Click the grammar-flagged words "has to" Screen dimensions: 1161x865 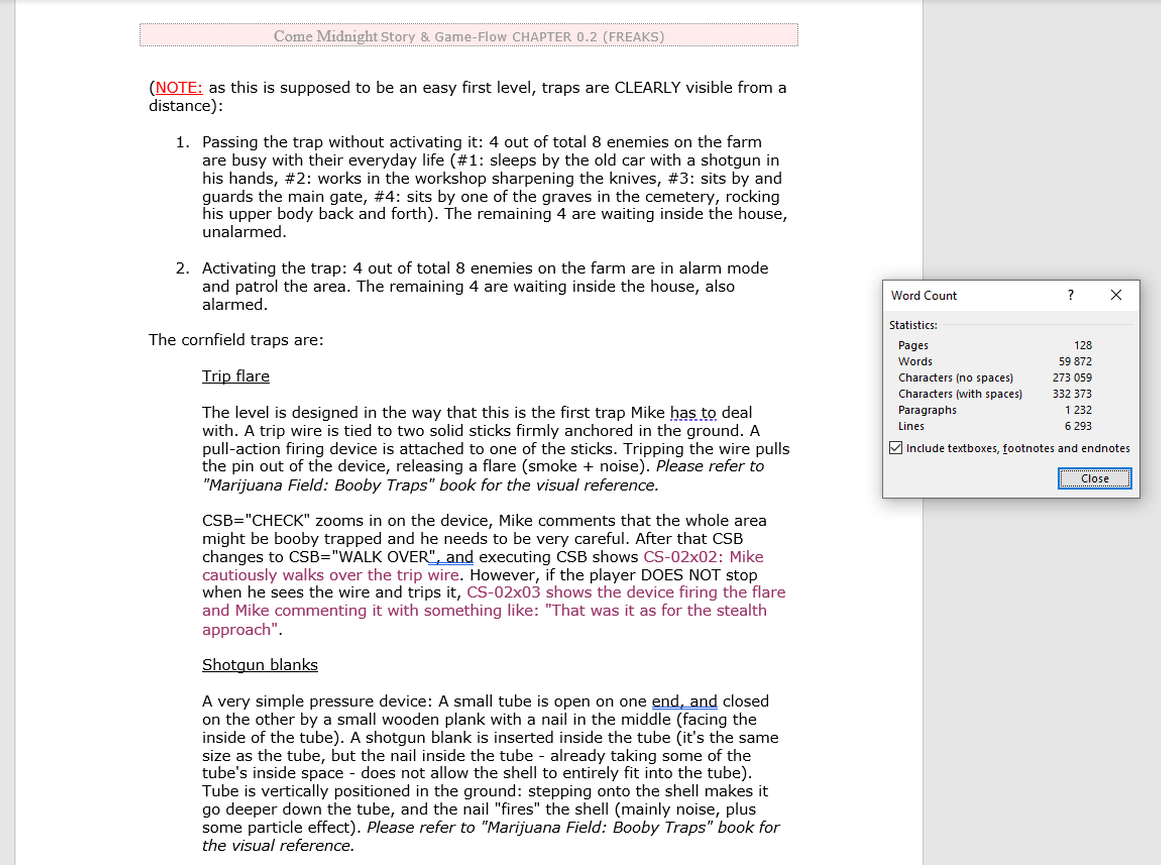pyautogui.click(x=693, y=413)
